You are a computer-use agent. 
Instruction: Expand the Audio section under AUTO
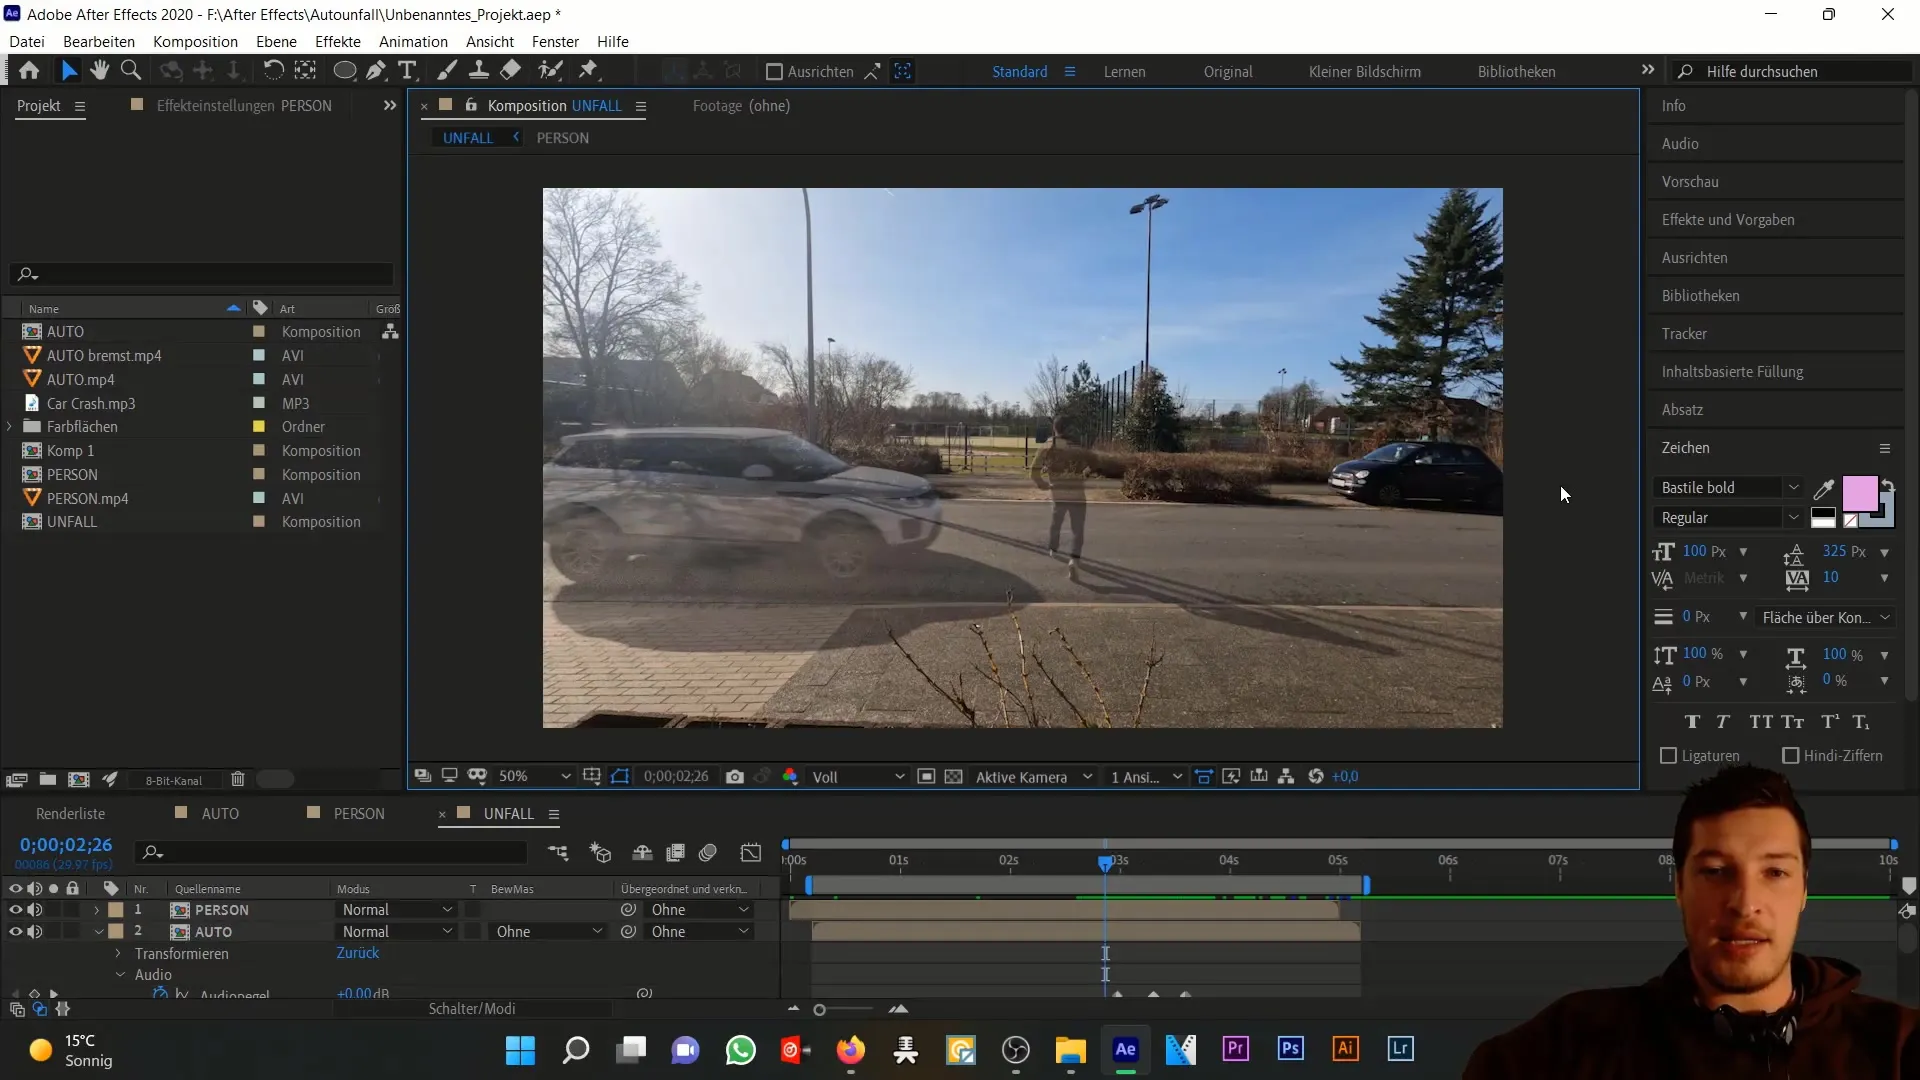pos(120,975)
